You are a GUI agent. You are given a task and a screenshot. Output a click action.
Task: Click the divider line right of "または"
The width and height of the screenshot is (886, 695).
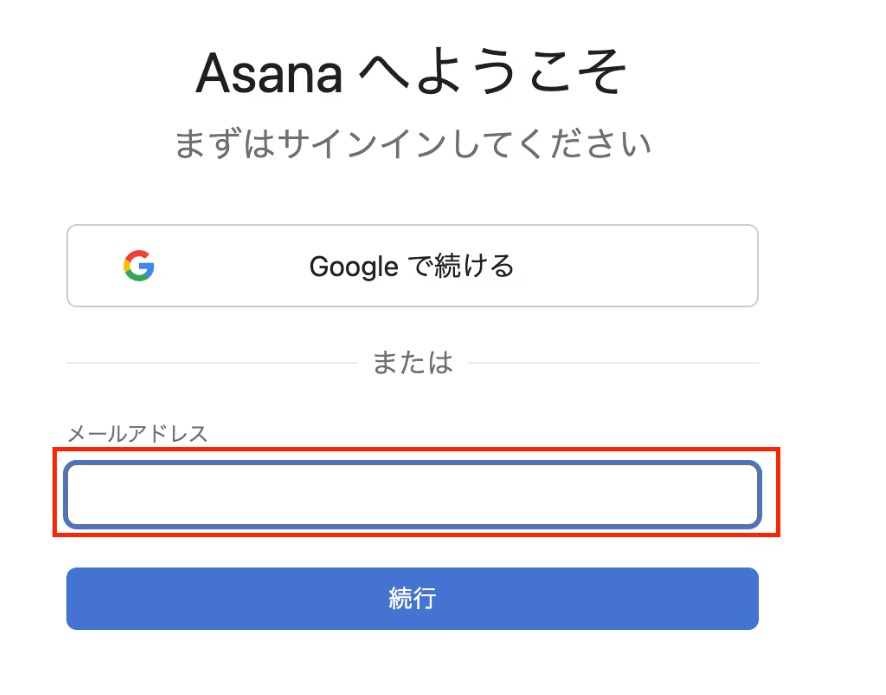pyautogui.click(x=615, y=362)
